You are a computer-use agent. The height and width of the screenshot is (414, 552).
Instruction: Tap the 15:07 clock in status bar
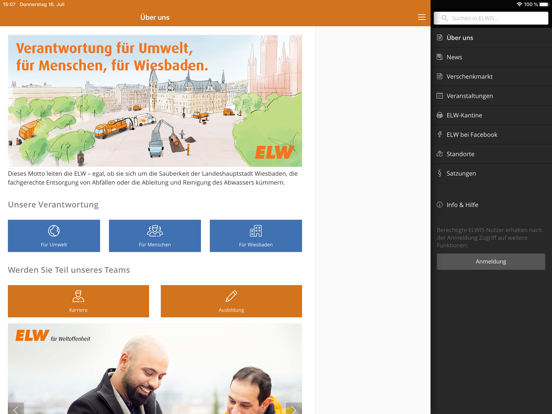click(9, 4)
